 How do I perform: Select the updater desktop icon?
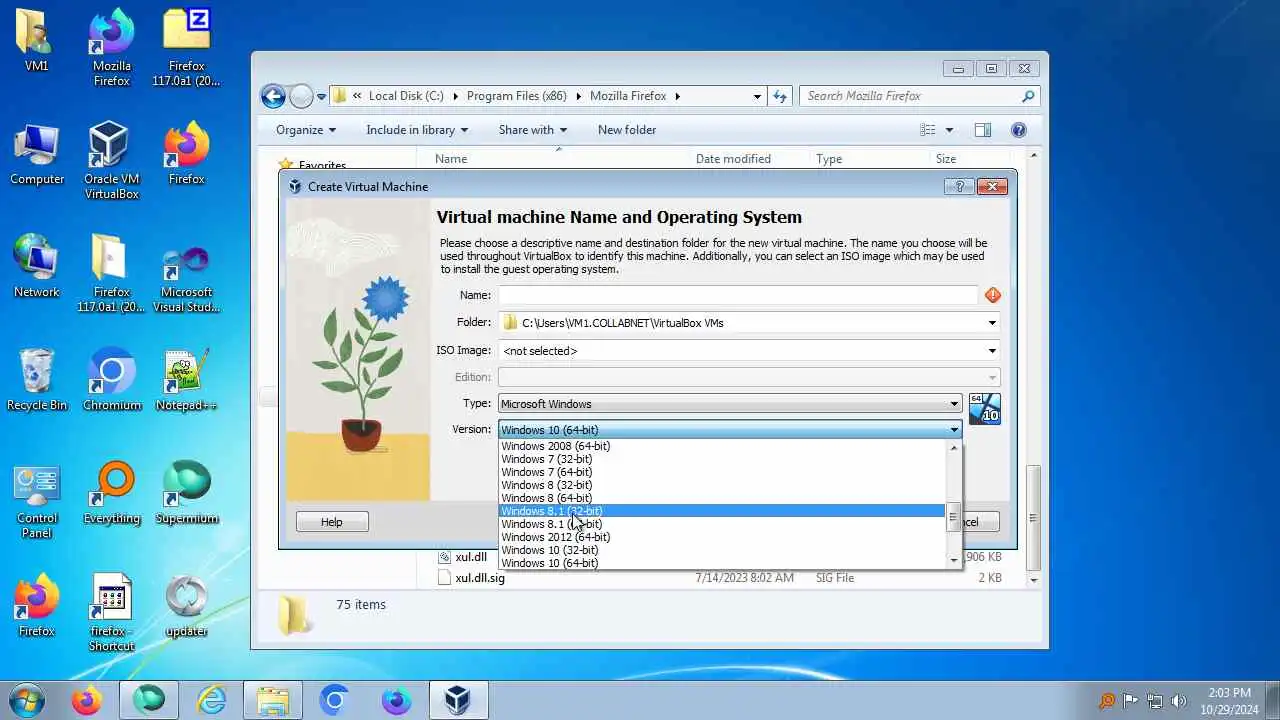(187, 606)
